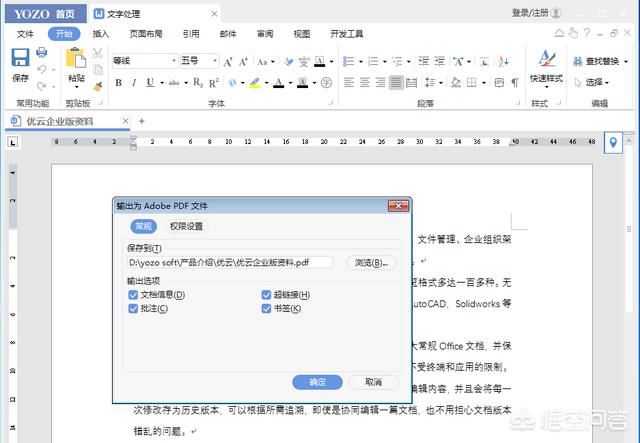Click the paragraph shading paint bucket
Viewport: 640px width, 443px height.
click(x=456, y=83)
